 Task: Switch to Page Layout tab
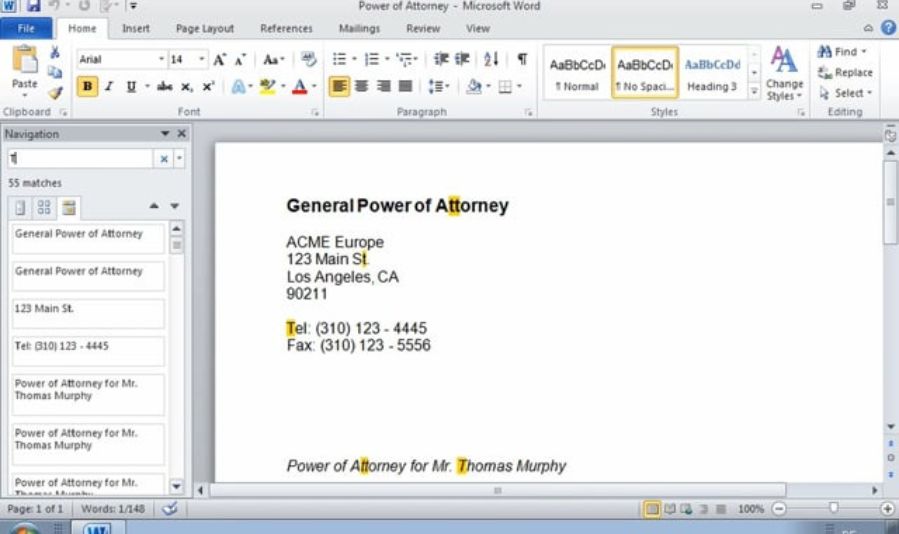(x=205, y=28)
